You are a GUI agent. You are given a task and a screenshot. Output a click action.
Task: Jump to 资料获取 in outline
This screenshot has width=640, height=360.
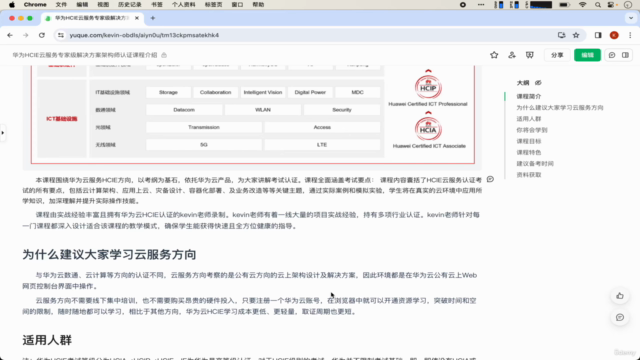pyautogui.click(x=529, y=175)
